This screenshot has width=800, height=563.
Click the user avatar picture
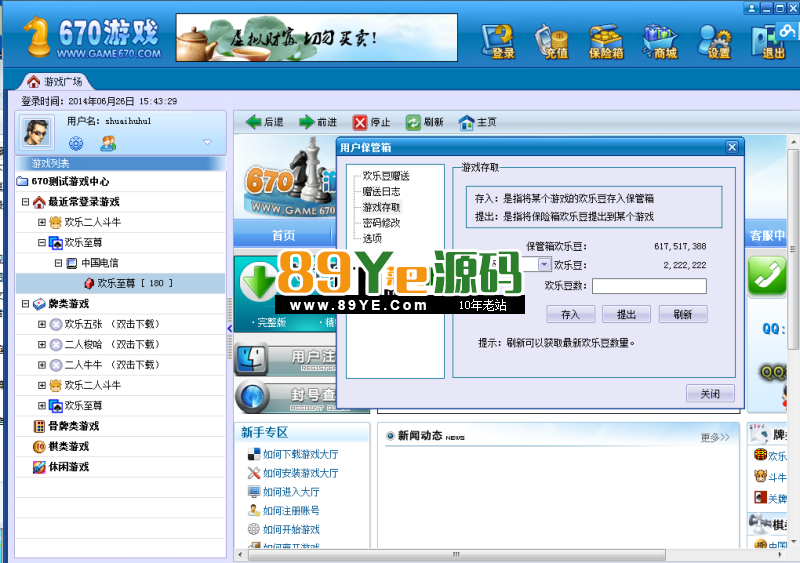(36, 132)
